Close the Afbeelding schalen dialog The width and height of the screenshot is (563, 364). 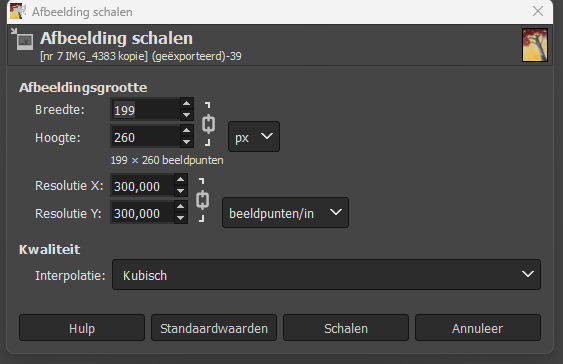(538, 11)
